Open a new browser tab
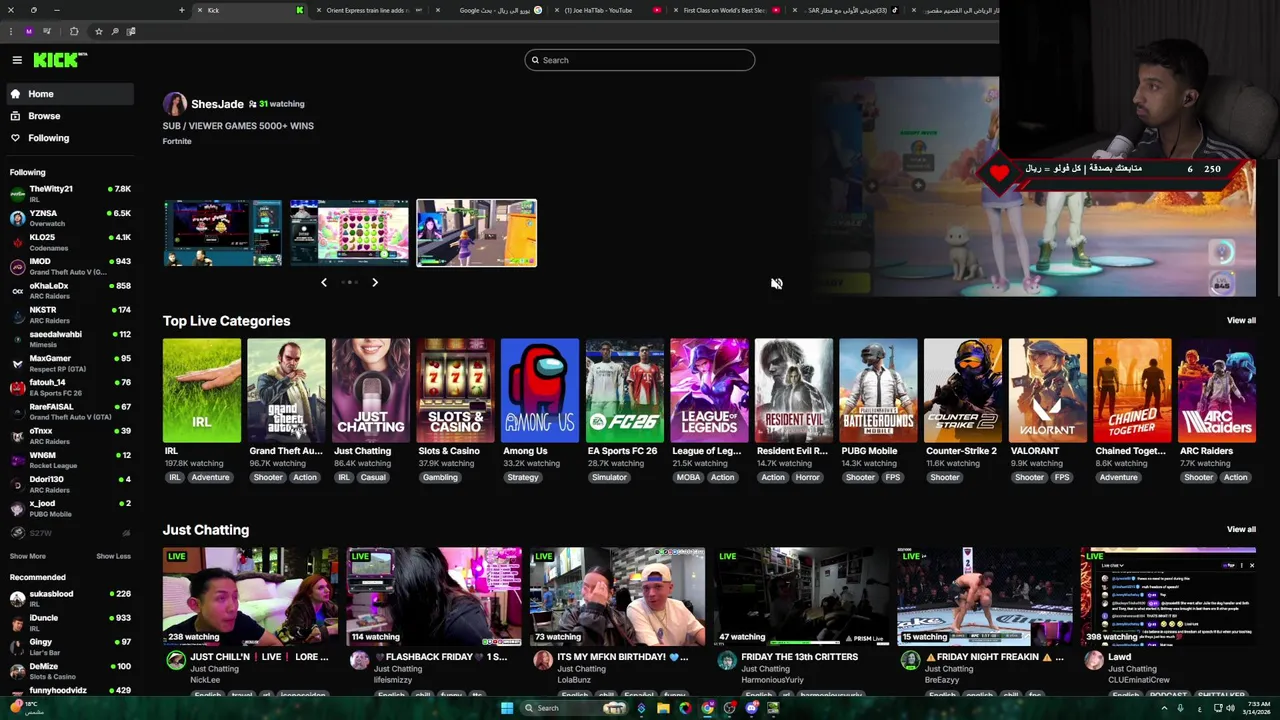The image size is (1280, 720). pos(181,10)
